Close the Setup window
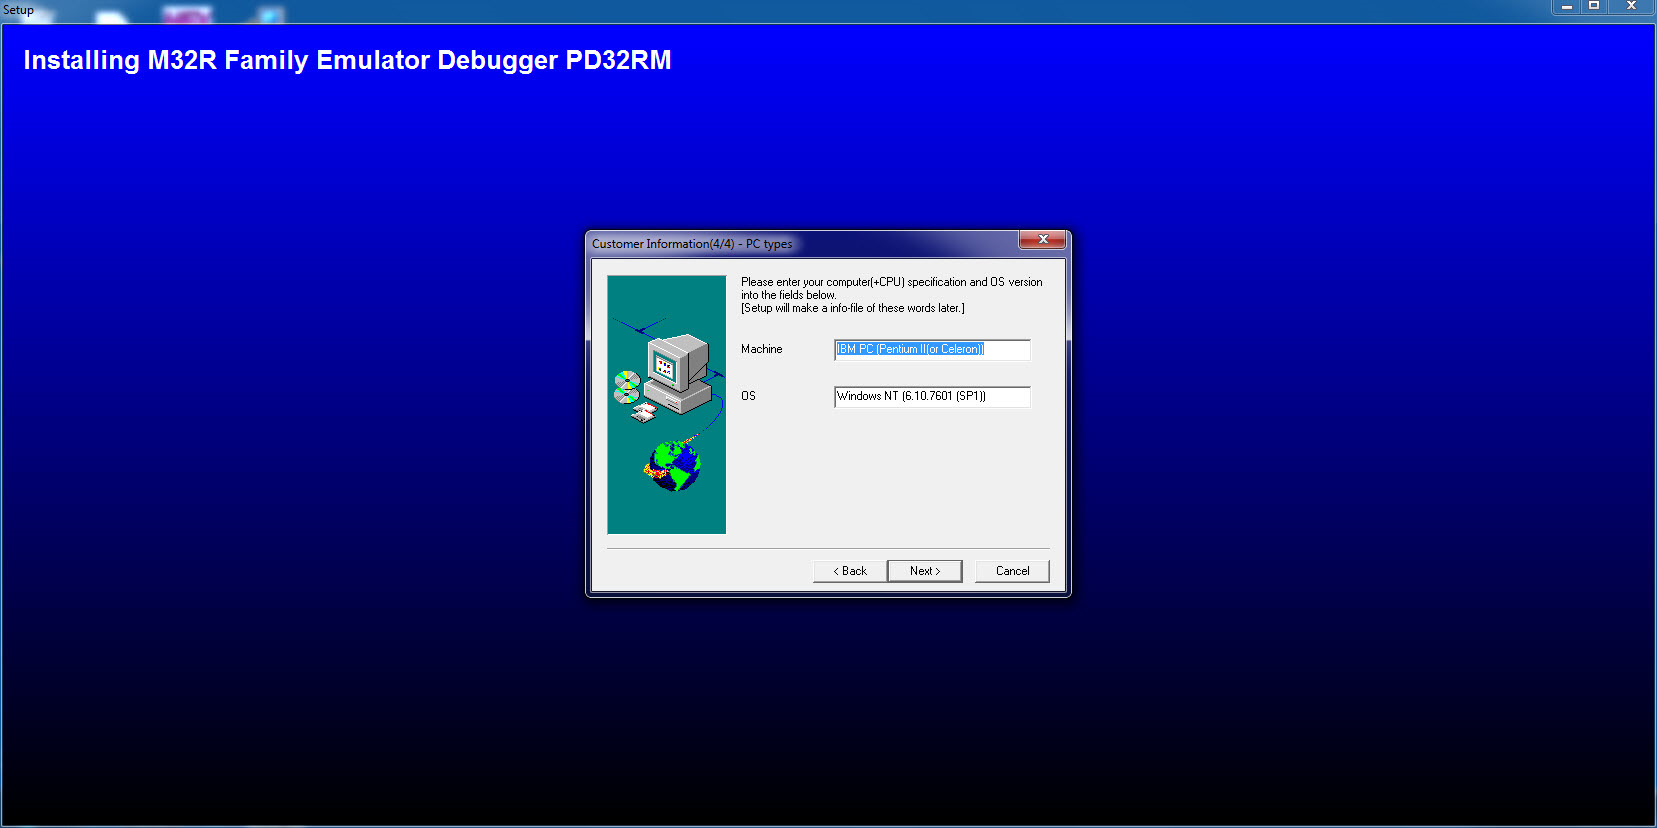The image size is (1657, 828). pyautogui.click(x=1631, y=7)
